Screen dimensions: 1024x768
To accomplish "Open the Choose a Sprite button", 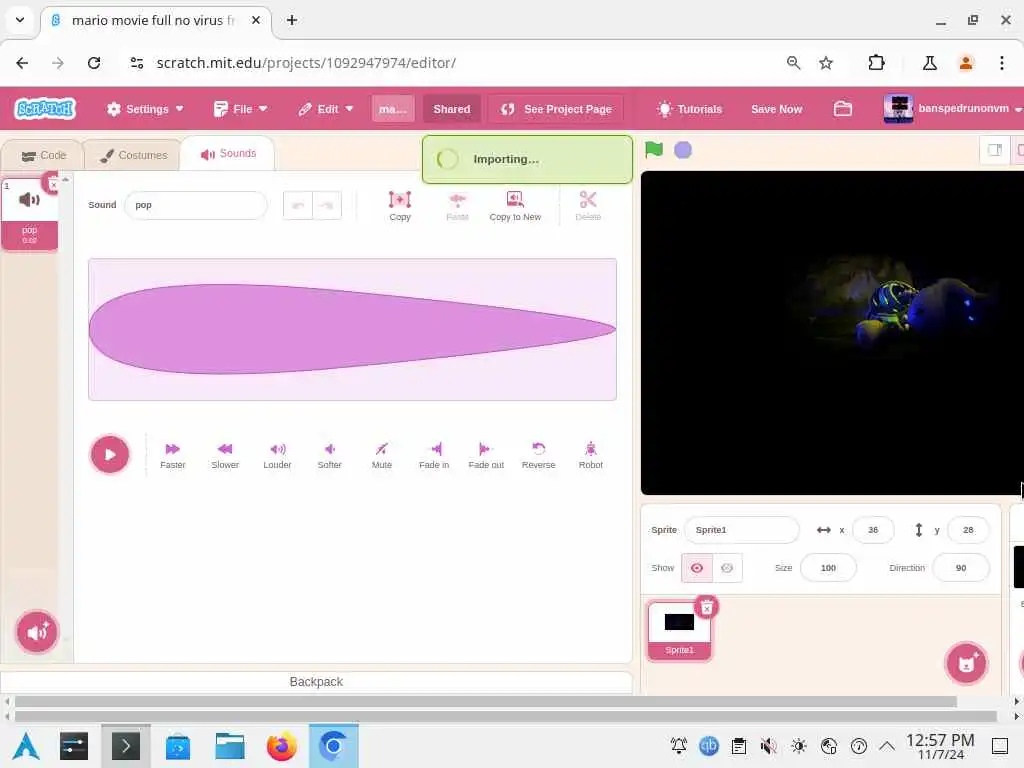I will click(966, 664).
